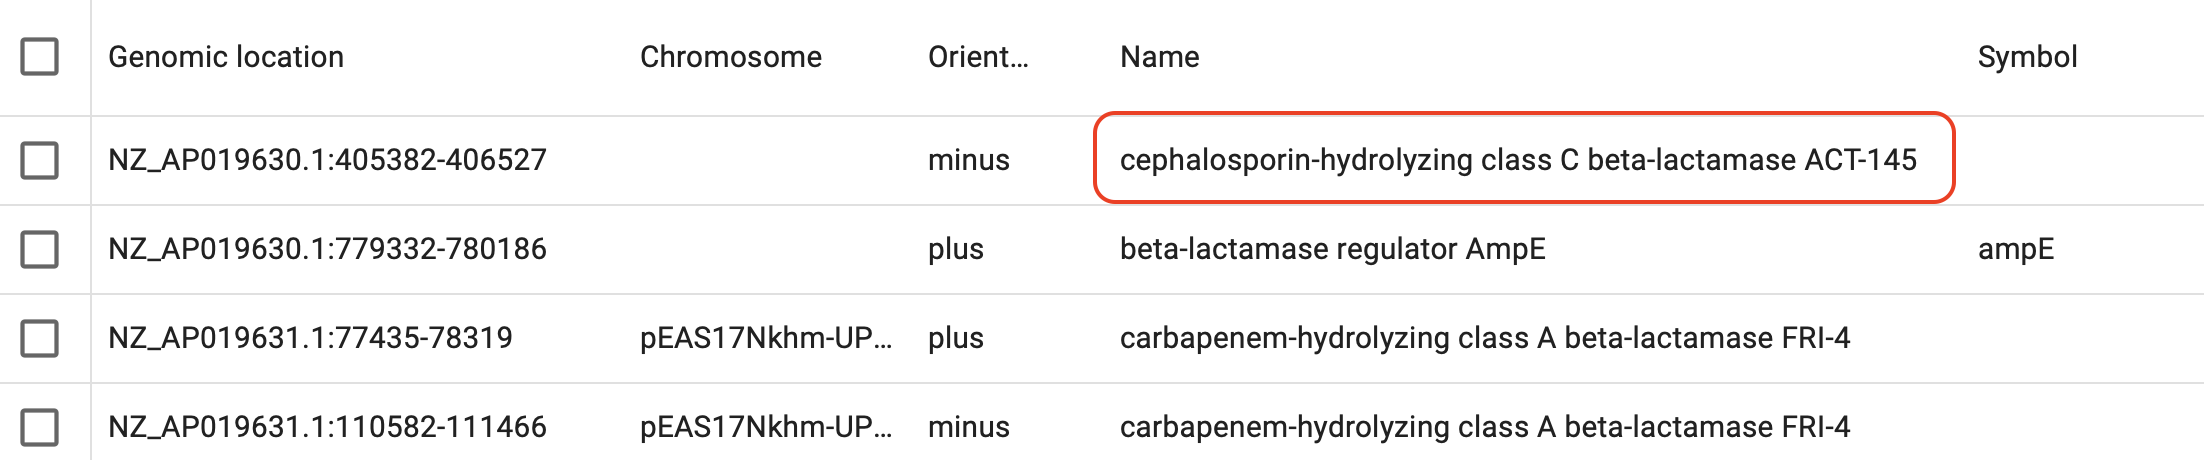Select the FRI-4 name in the plus-orientation row

pyautogui.click(x=1484, y=338)
